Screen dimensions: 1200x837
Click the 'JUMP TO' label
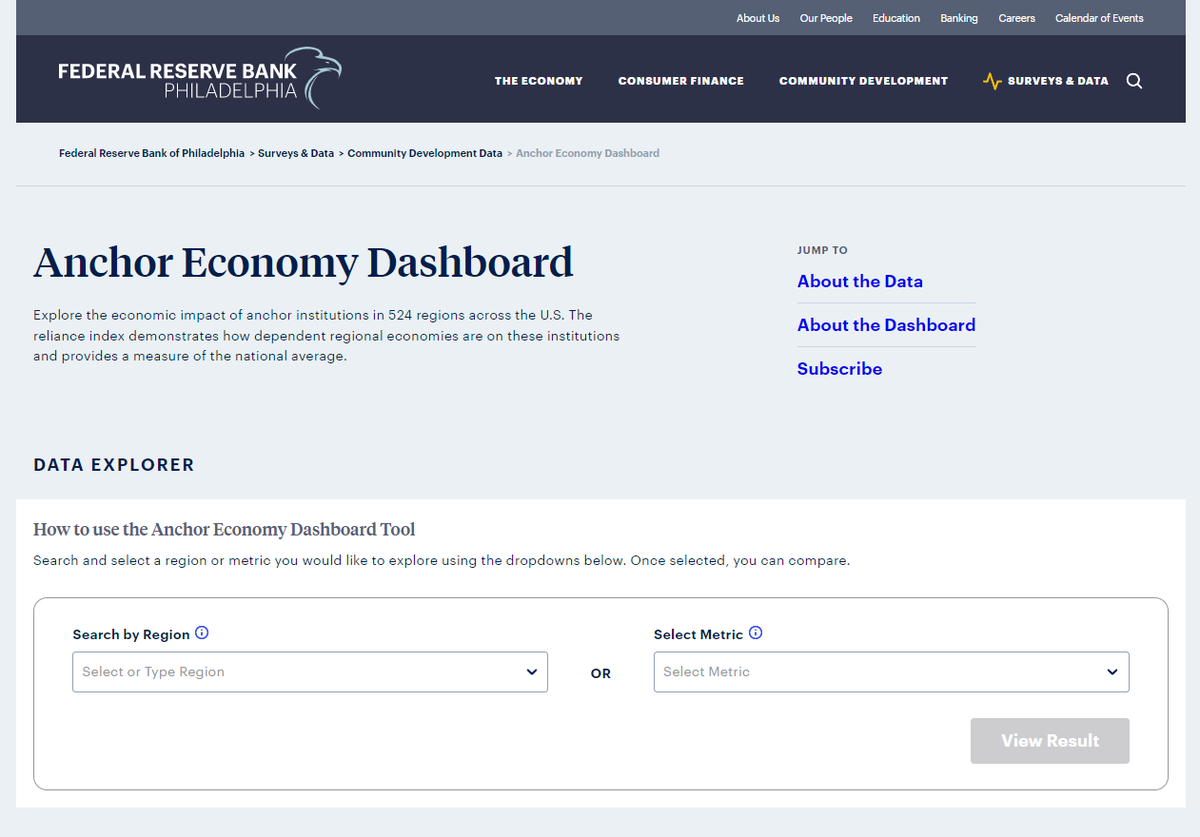tap(822, 250)
